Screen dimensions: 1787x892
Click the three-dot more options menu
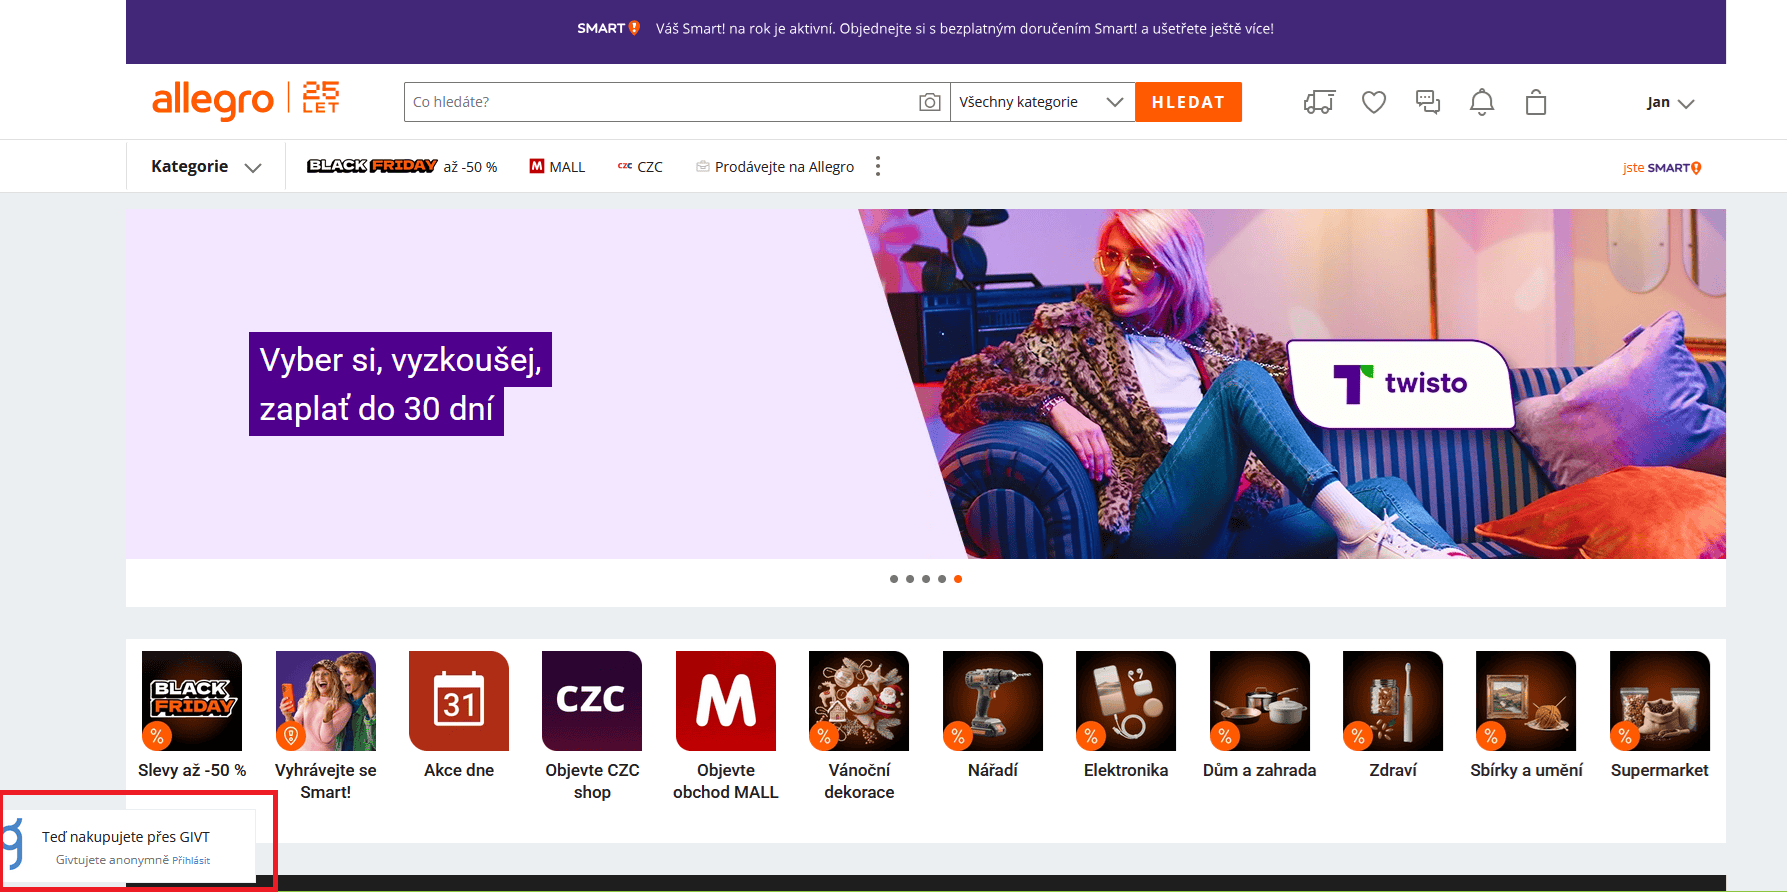[878, 167]
